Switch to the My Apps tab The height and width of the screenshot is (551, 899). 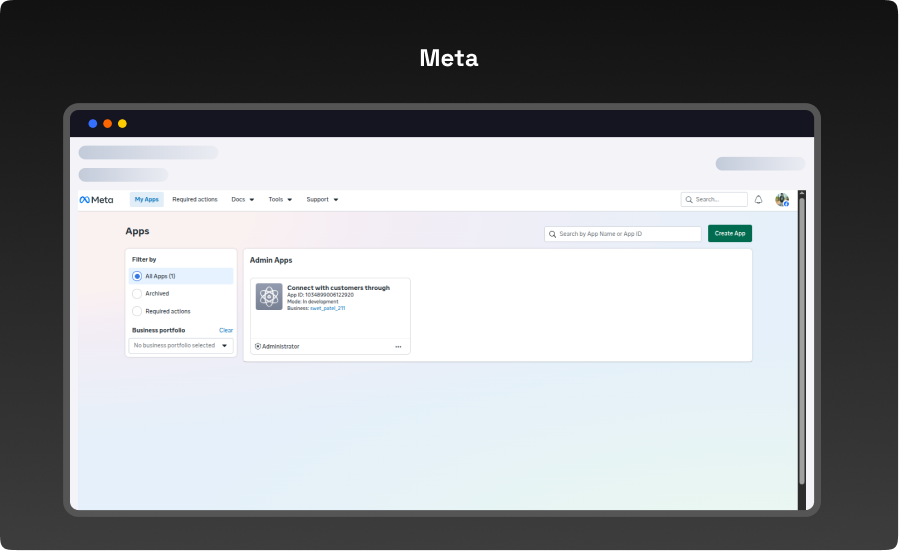point(147,200)
